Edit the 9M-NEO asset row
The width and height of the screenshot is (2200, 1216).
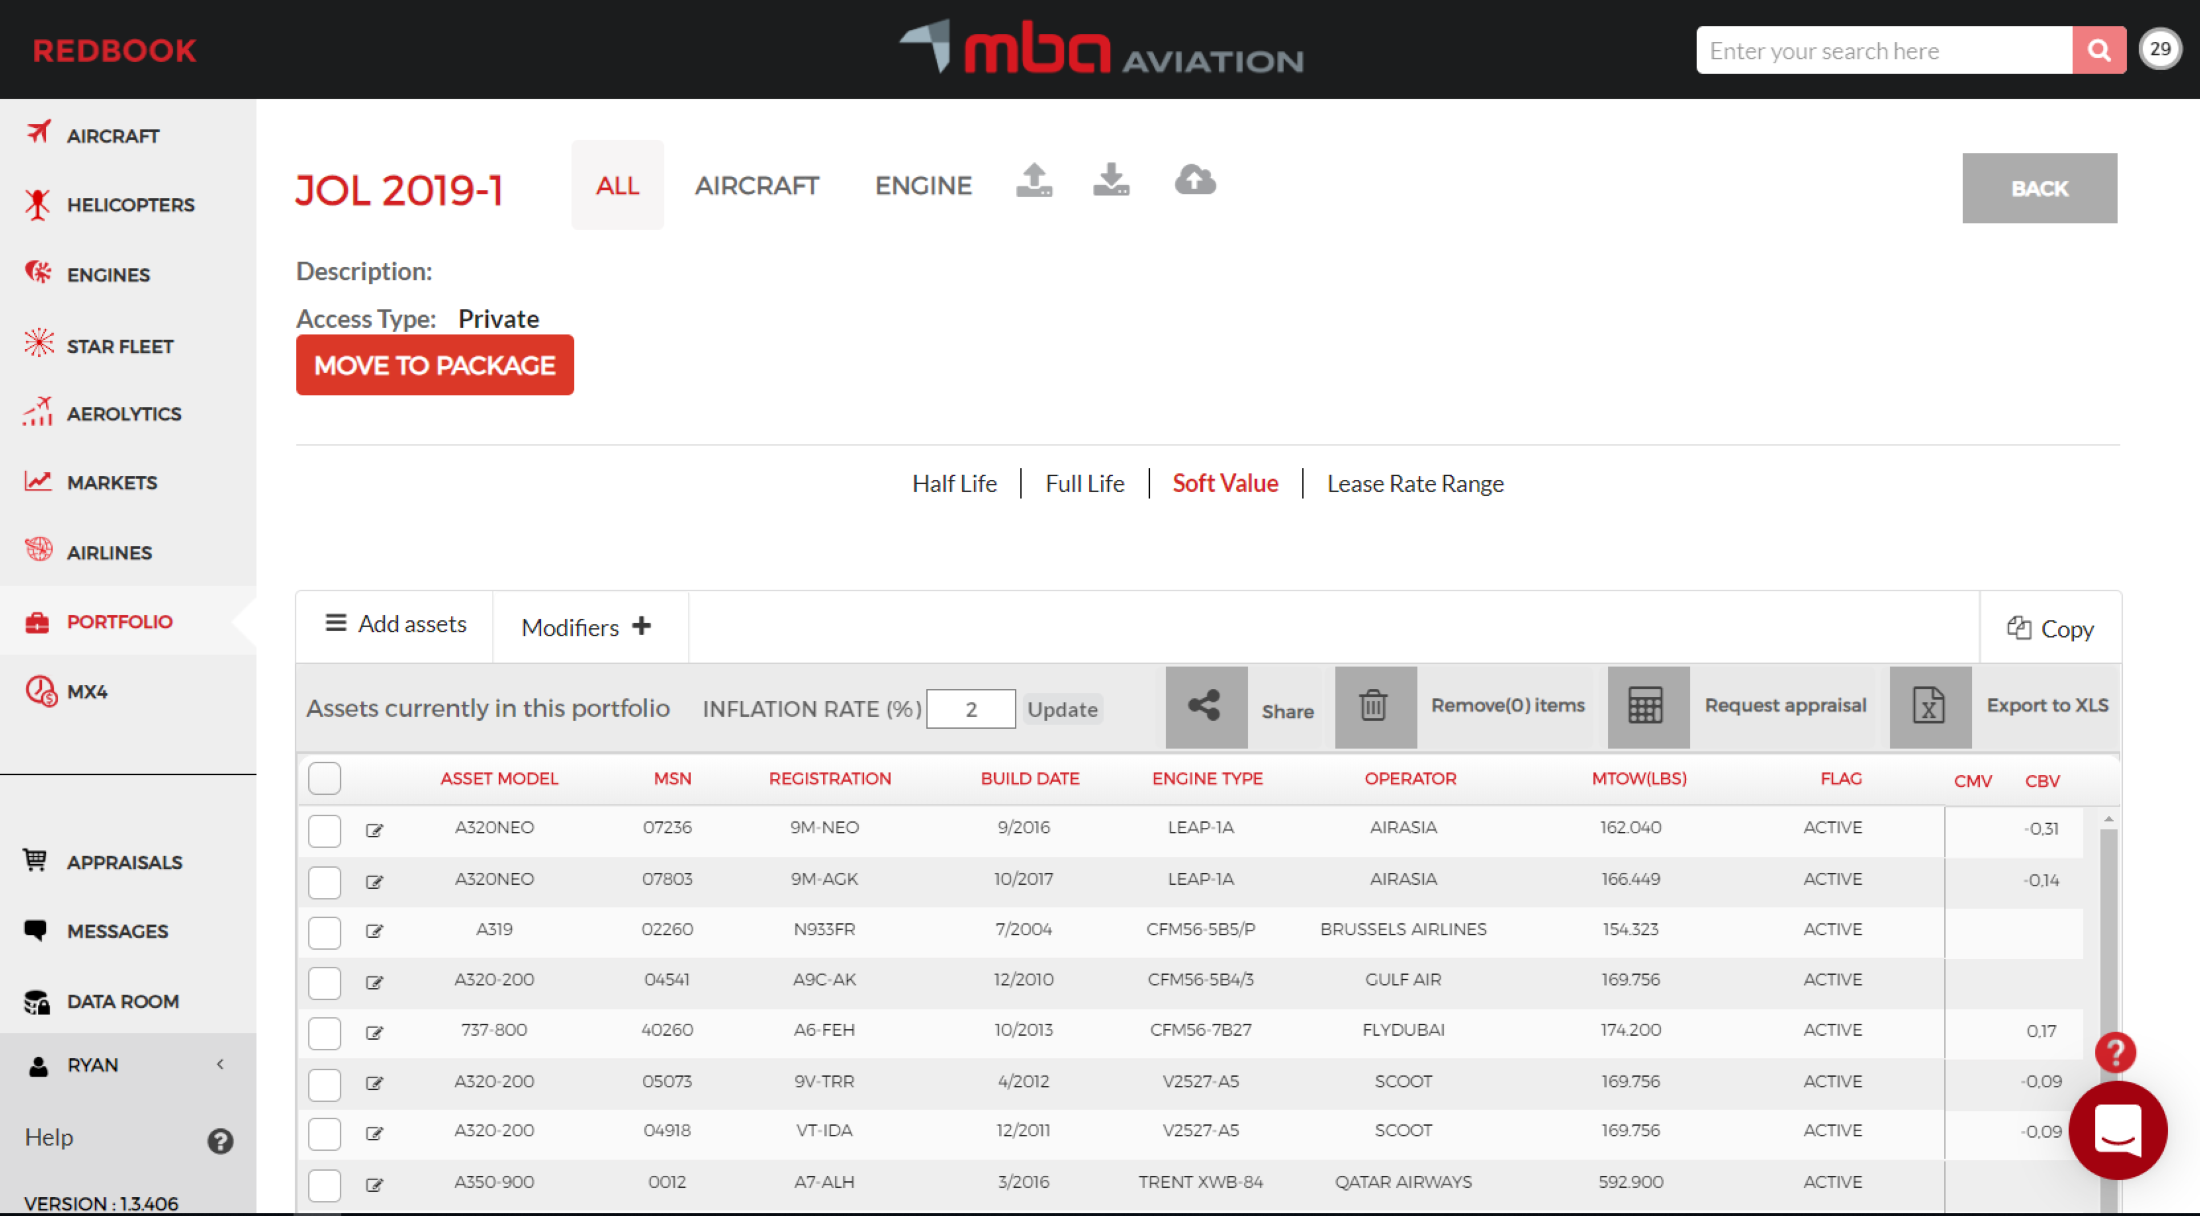point(375,830)
